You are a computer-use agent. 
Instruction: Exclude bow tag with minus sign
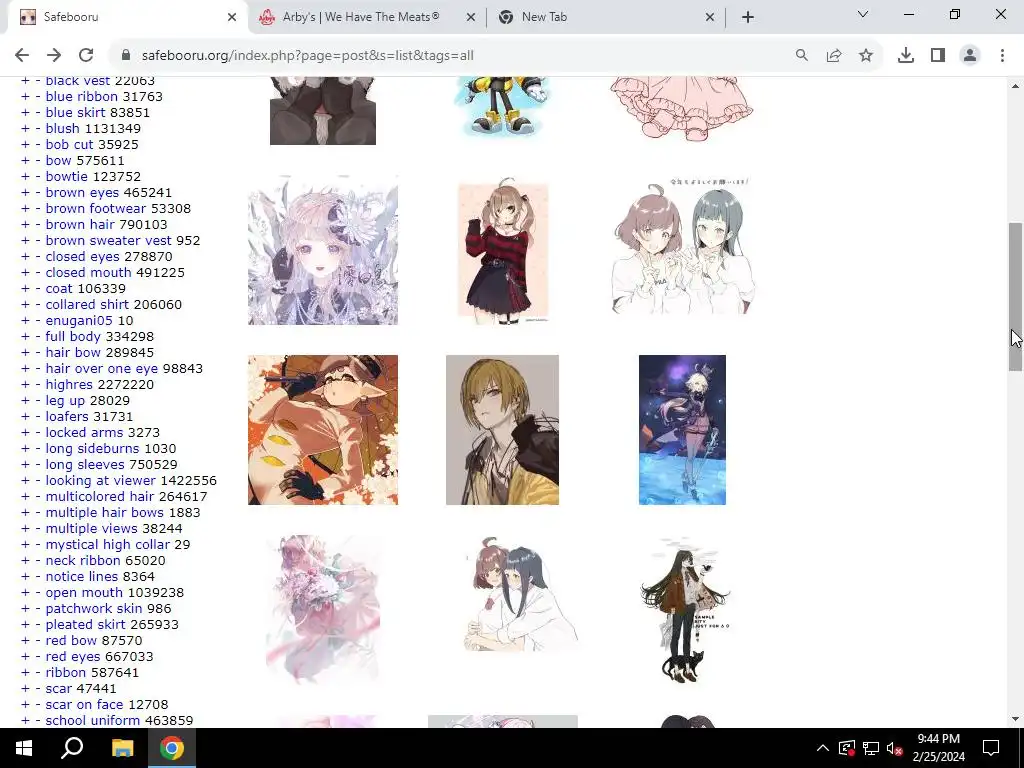[x=38, y=161]
